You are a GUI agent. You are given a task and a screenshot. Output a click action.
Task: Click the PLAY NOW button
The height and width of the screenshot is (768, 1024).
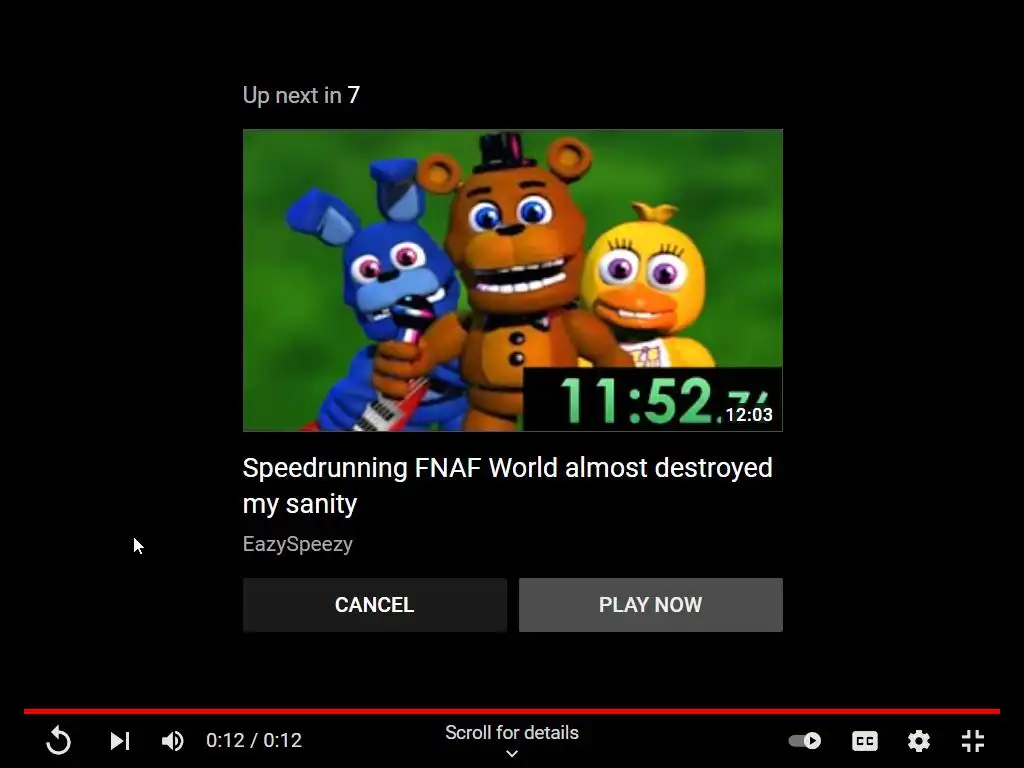650,605
